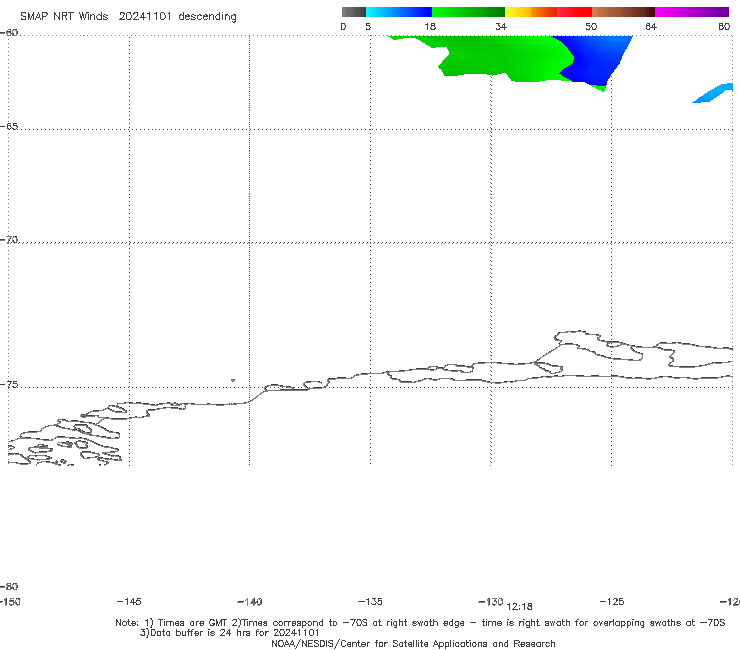Click the longitude label '-130'
The width and height of the screenshot is (740, 650).
(491, 601)
